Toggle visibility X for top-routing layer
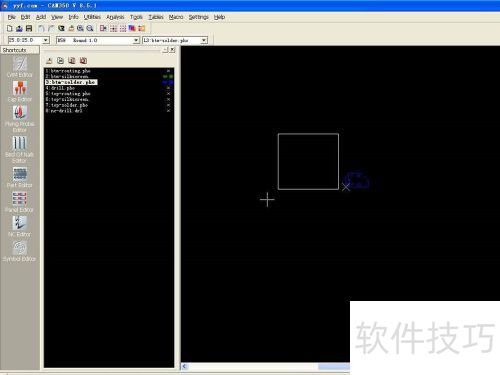The width and height of the screenshot is (500, 375). 168,94
